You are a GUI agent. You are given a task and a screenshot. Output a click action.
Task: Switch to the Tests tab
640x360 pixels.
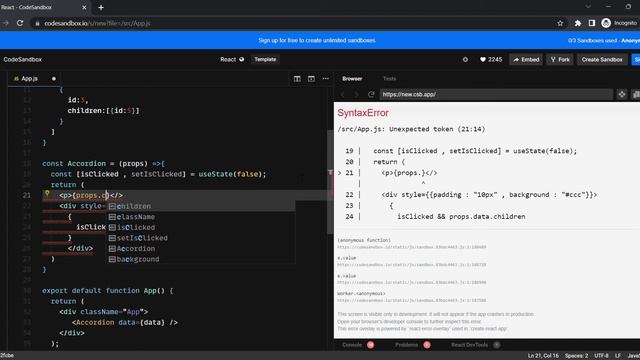click(389, 78)
